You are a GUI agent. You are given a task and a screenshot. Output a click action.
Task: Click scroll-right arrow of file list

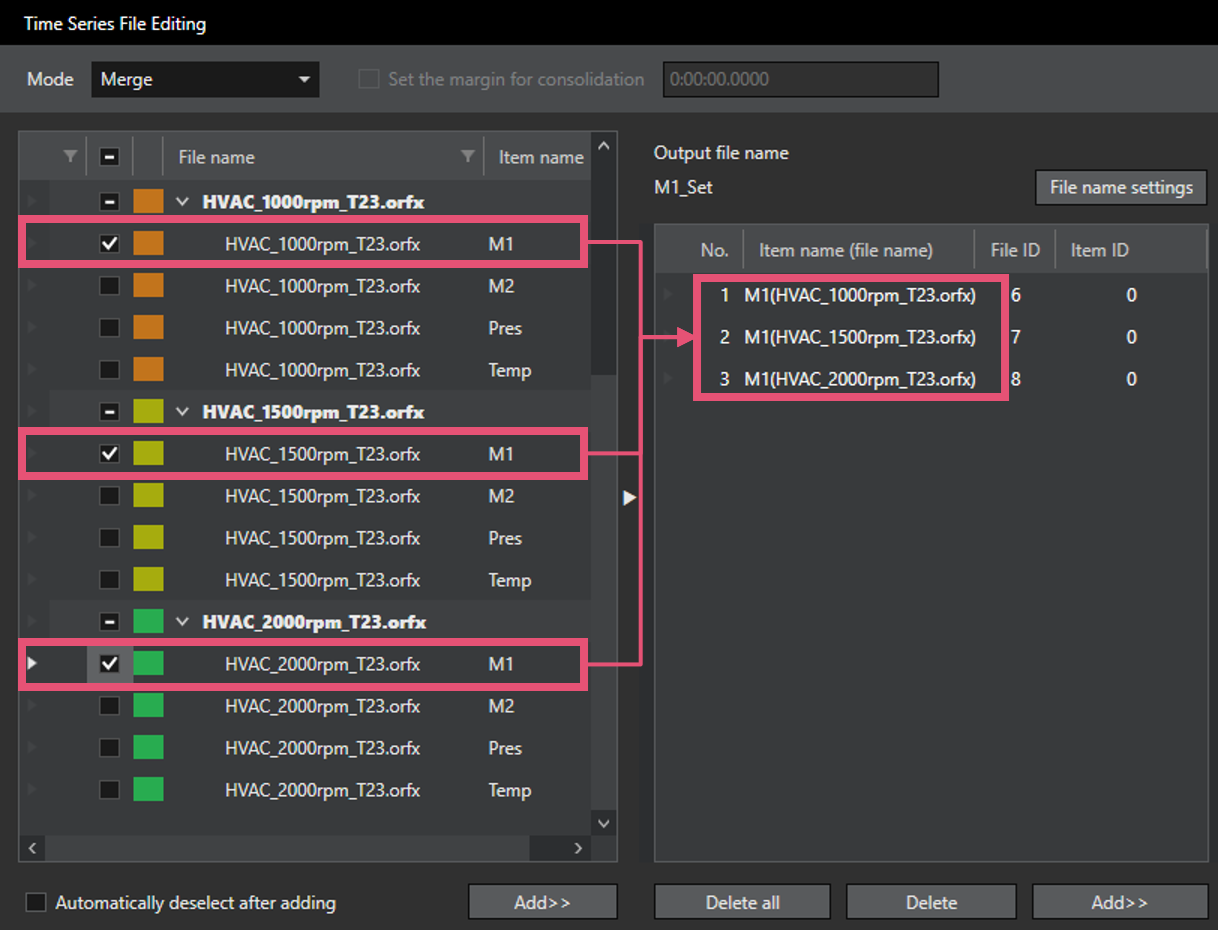coord(578,848)
